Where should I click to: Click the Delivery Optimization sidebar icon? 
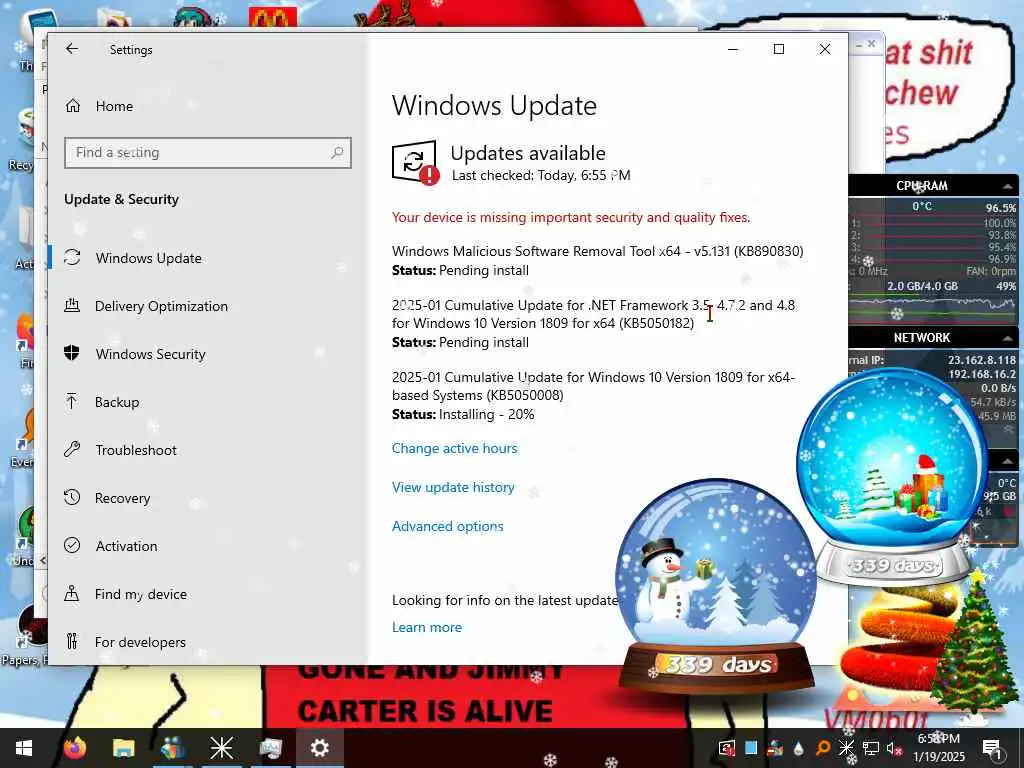(72, 306)
